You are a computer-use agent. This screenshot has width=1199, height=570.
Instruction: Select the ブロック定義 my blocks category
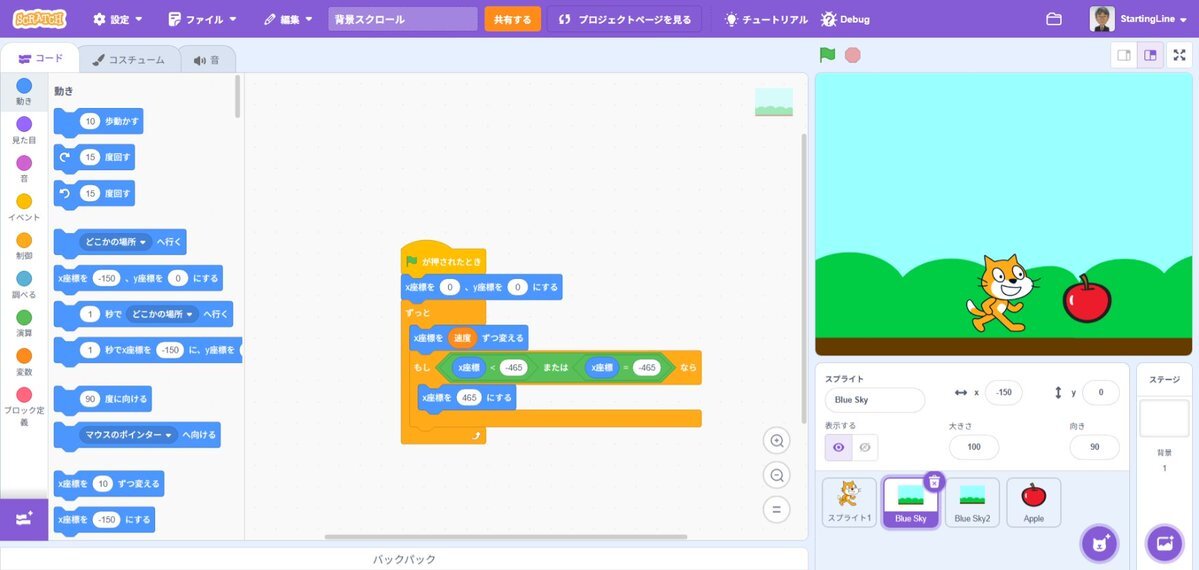coord(24,406)
